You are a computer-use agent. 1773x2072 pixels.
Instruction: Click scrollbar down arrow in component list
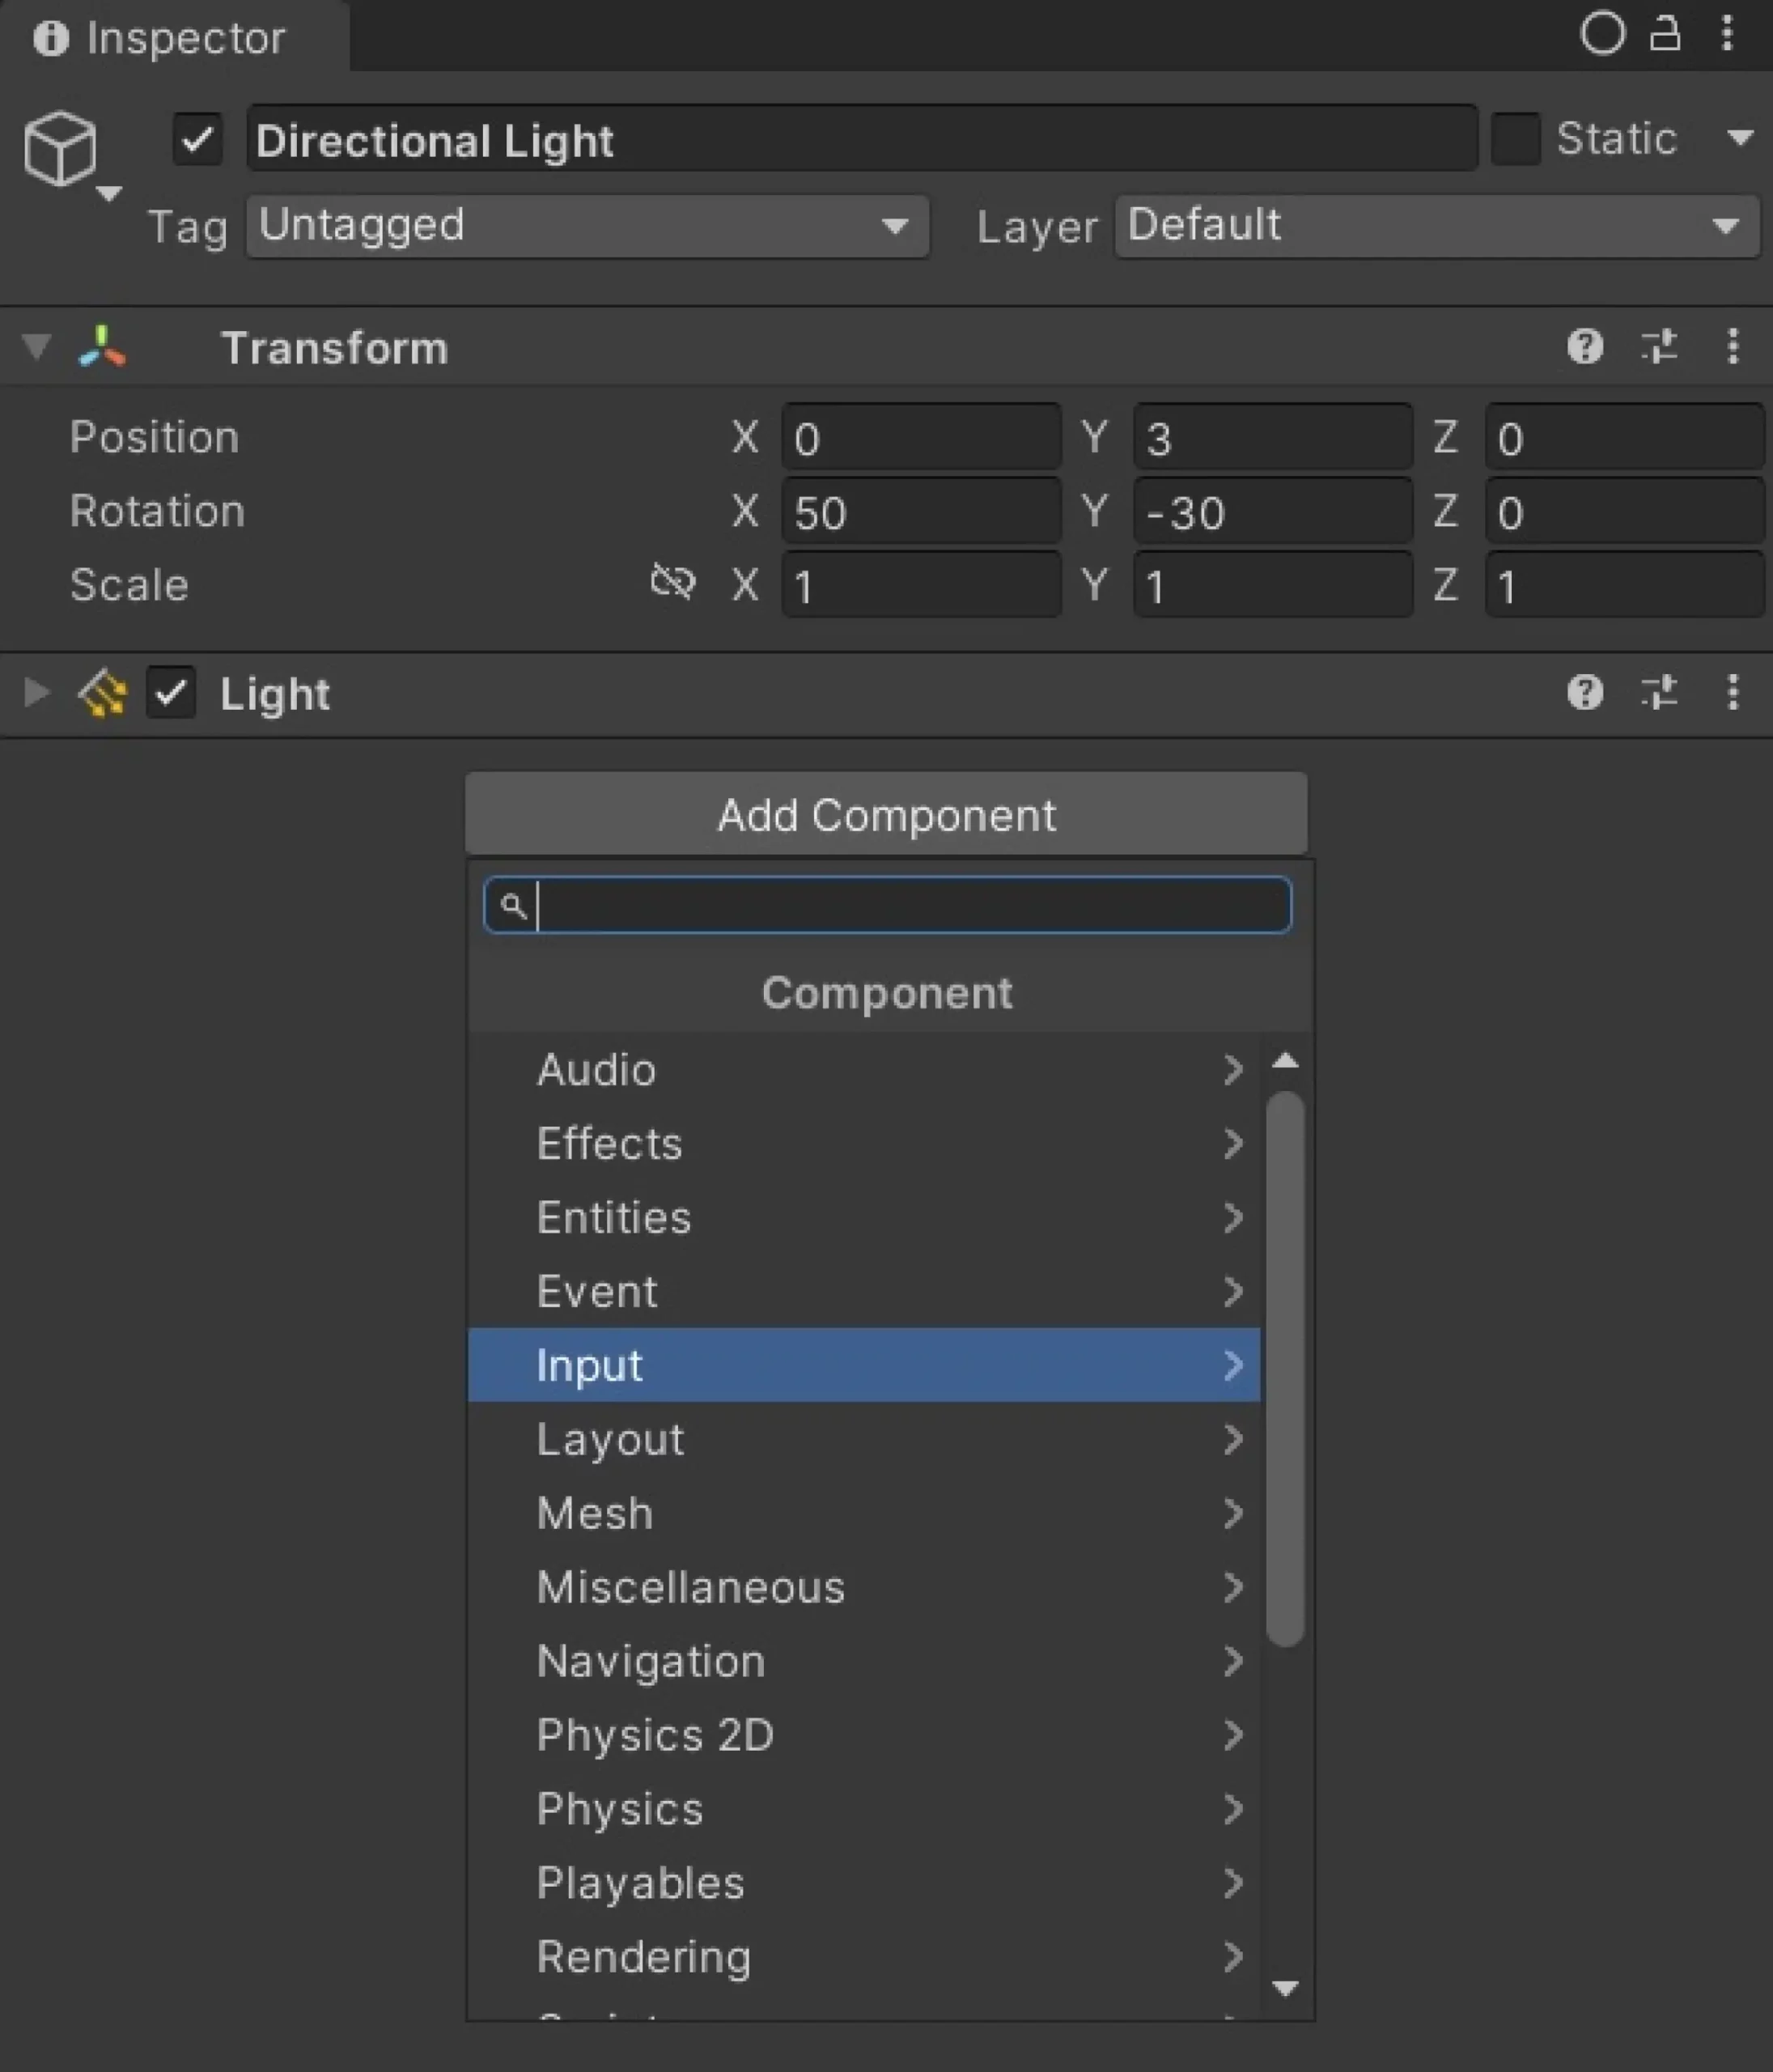[x=1285, y=1988]
